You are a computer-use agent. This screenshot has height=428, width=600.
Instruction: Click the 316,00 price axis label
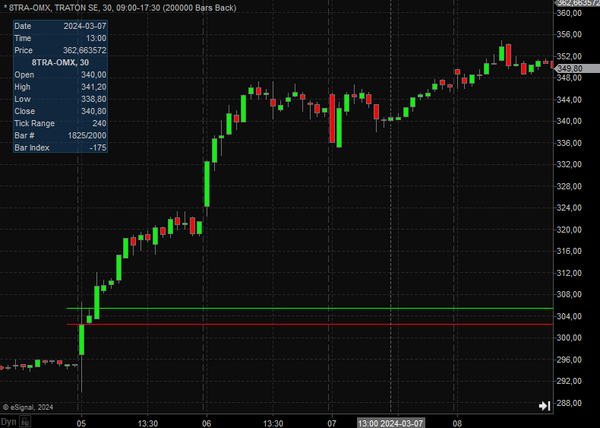click(570, 251)
